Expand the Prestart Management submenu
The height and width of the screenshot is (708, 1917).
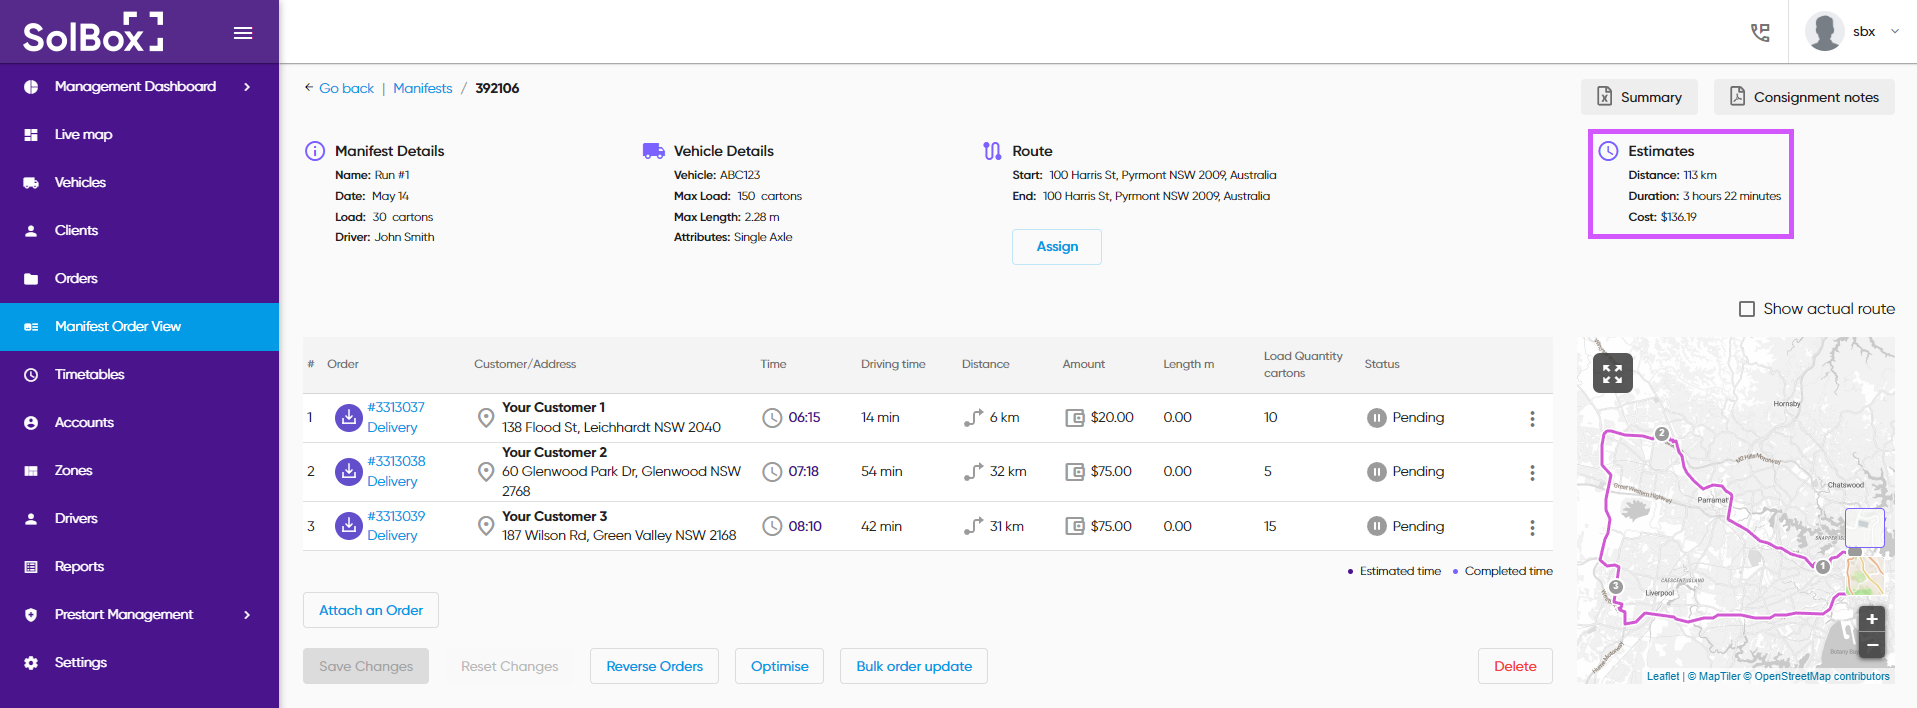tap(247, 615)
